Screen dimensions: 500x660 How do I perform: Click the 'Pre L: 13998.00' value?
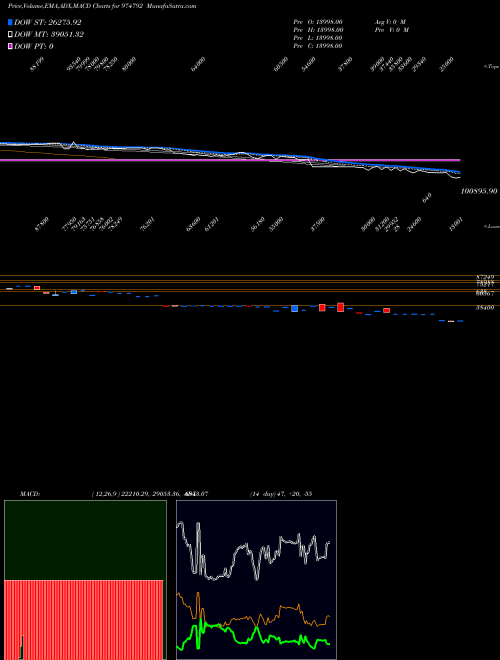click(318, 38)
